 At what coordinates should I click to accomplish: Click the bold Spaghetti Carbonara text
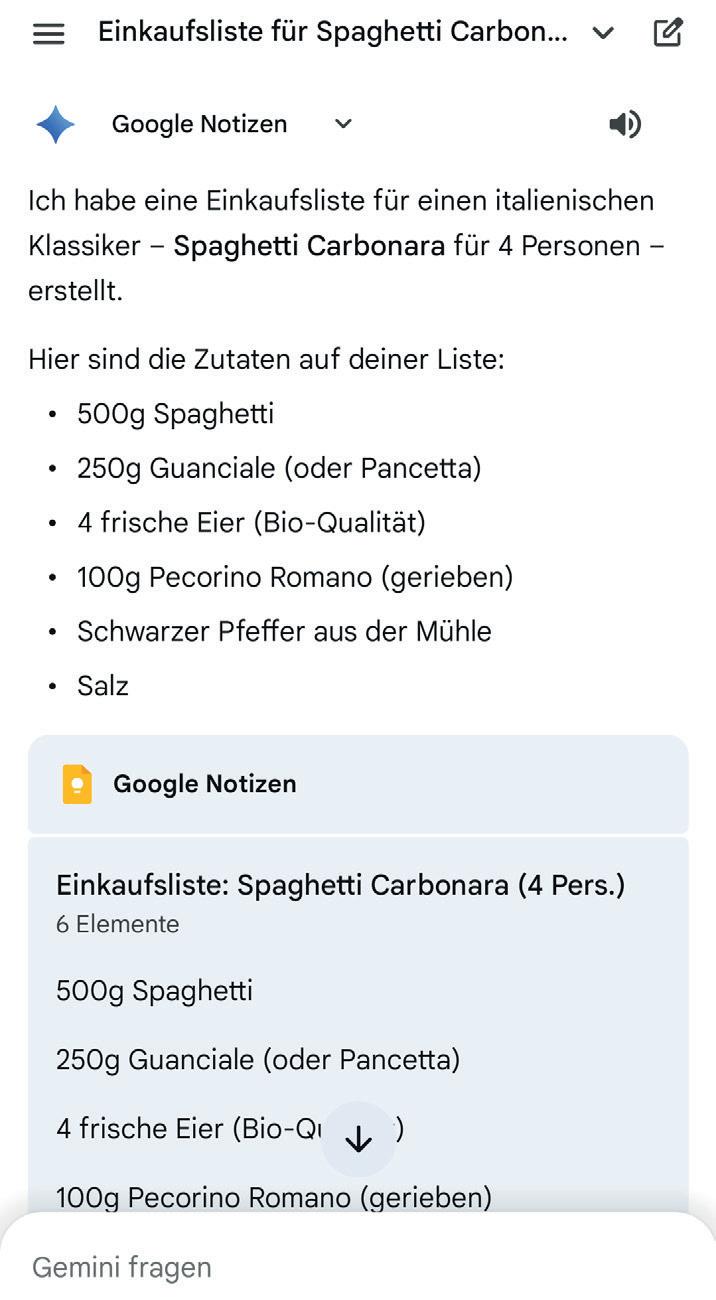309,245
